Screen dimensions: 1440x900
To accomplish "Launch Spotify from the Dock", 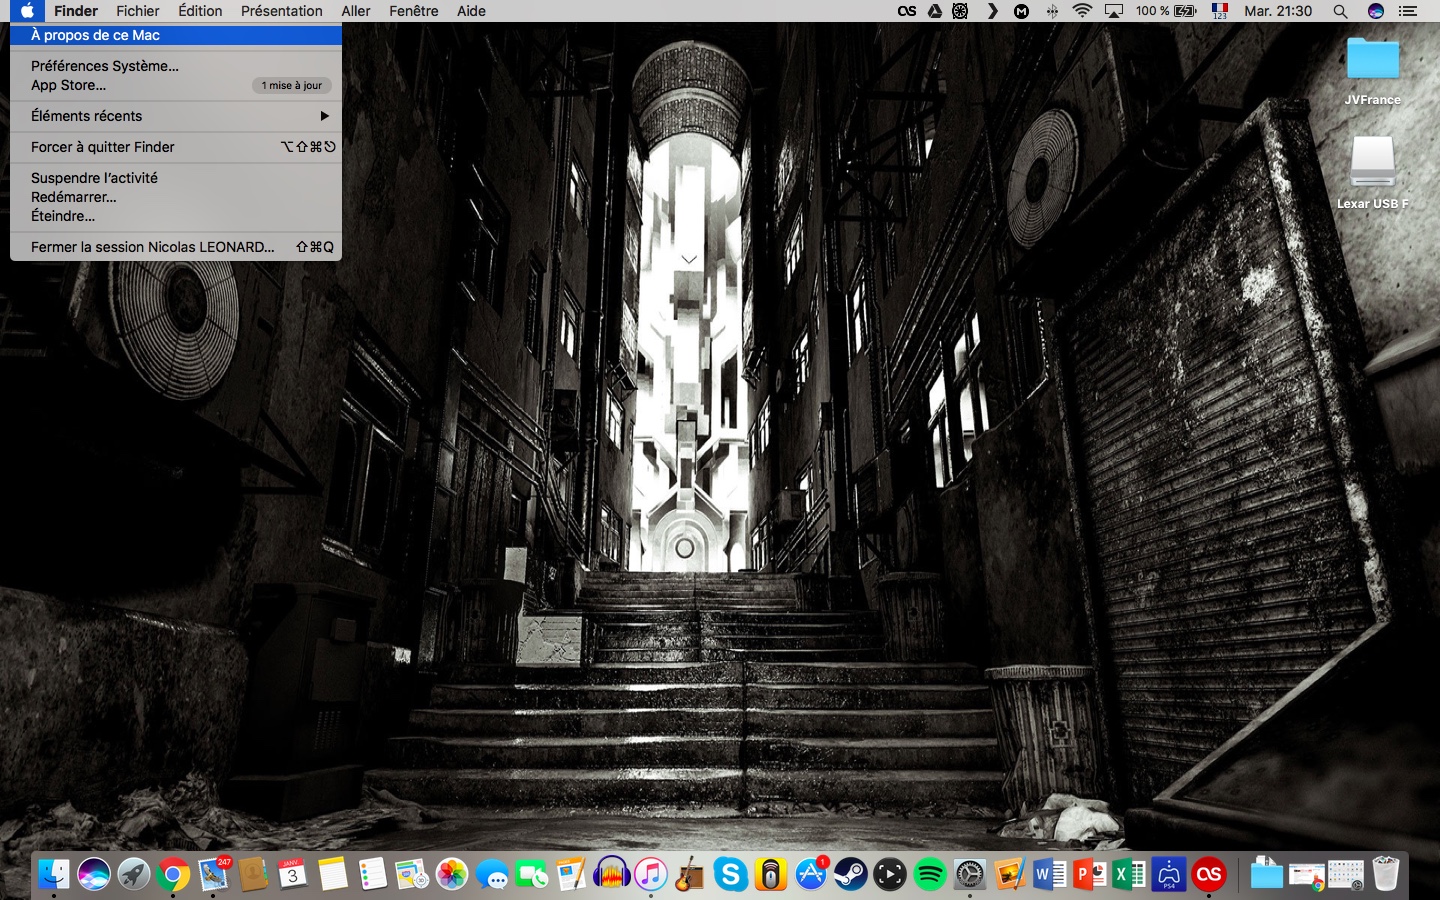I will pyautogui.click(x=930, y=875).
